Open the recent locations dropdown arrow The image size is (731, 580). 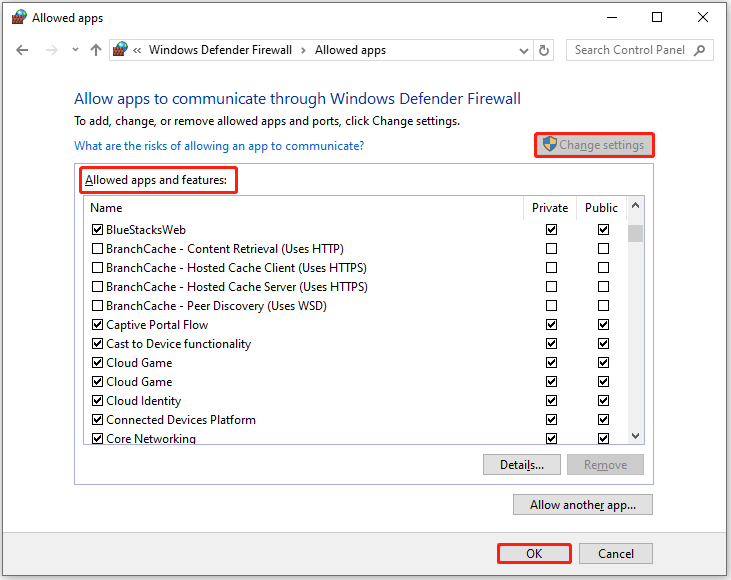click(x=75, y=50)
